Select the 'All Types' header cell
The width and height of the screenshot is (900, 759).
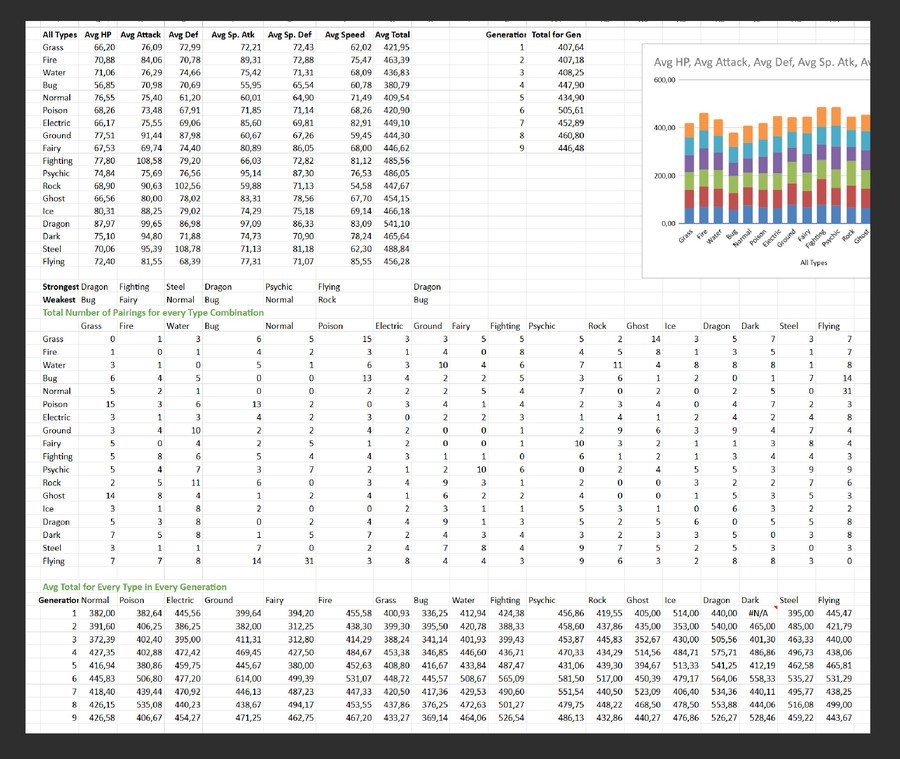click(60, 34)
